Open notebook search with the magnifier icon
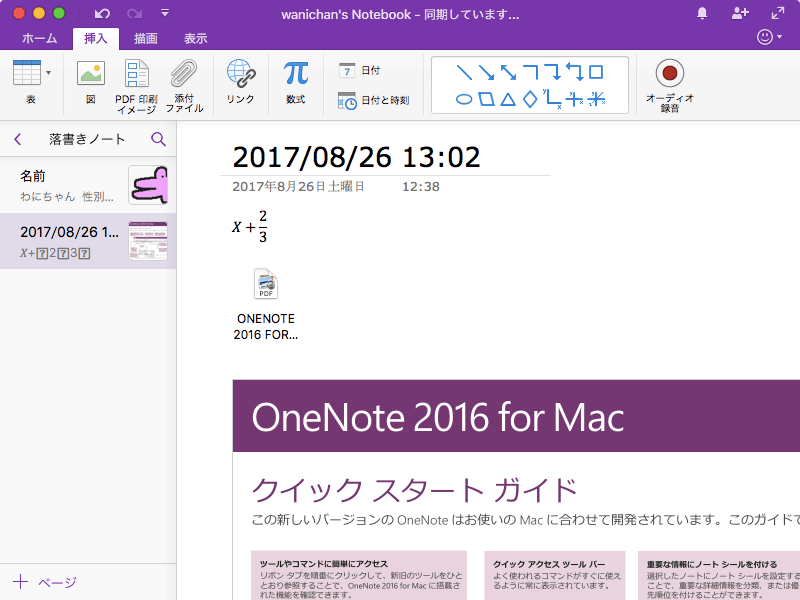This screenshot has width=800, height=600. tap(159, 140)
